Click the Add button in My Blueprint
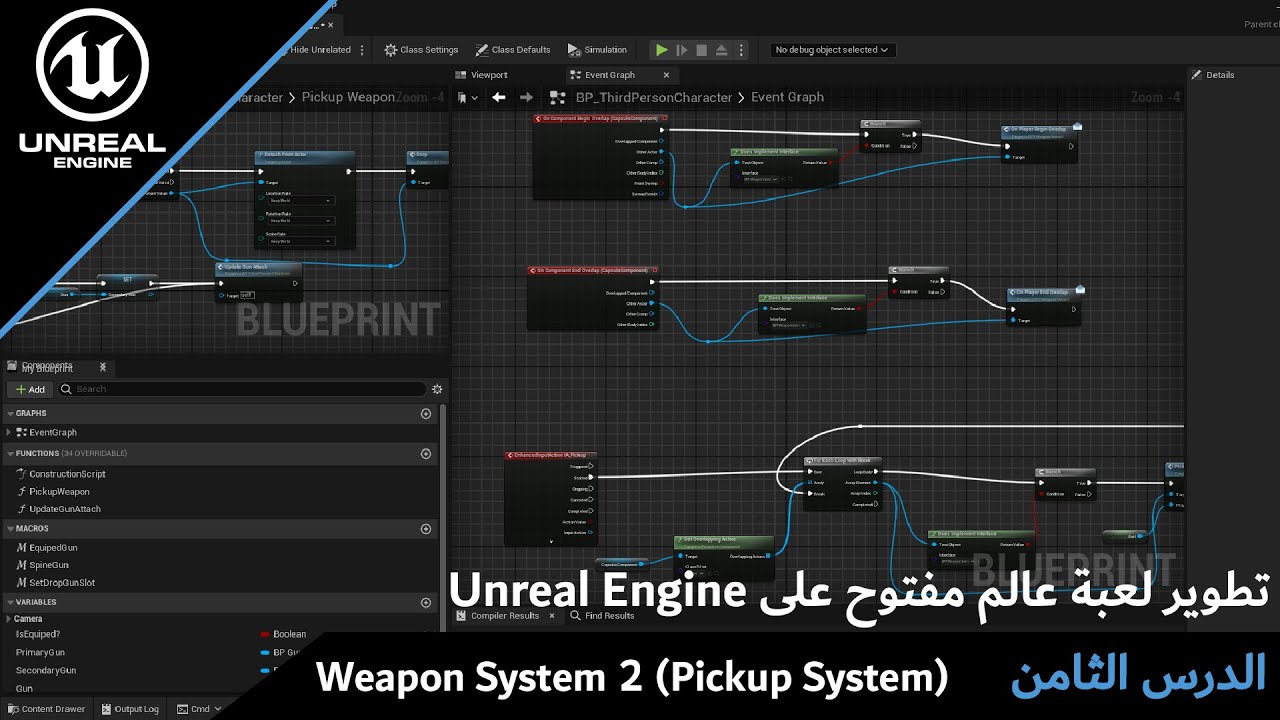 pos(30,389)
